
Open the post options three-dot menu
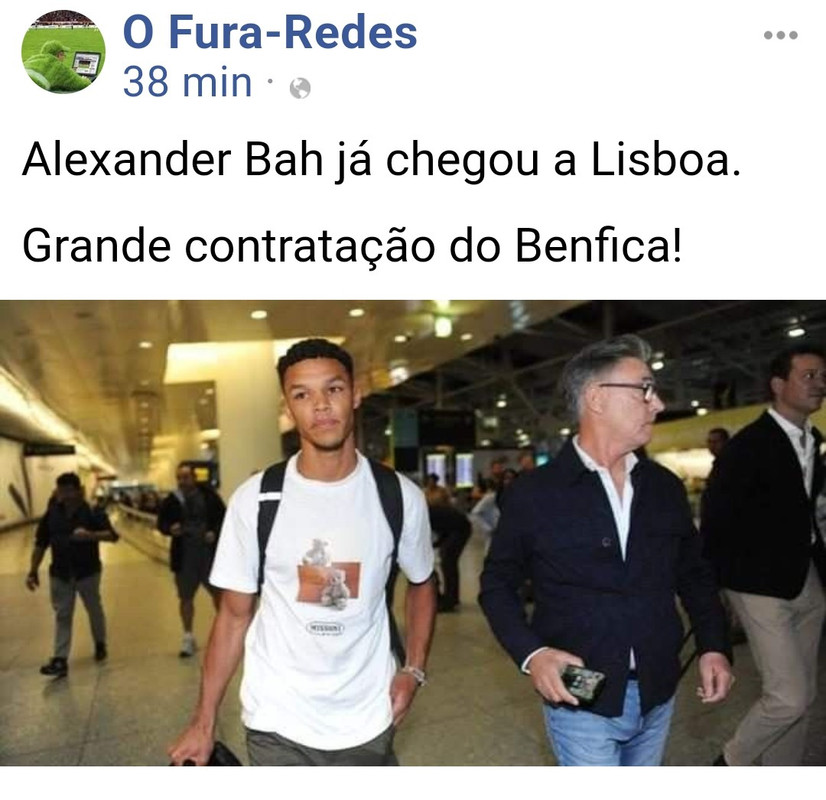tap(781, 35)
